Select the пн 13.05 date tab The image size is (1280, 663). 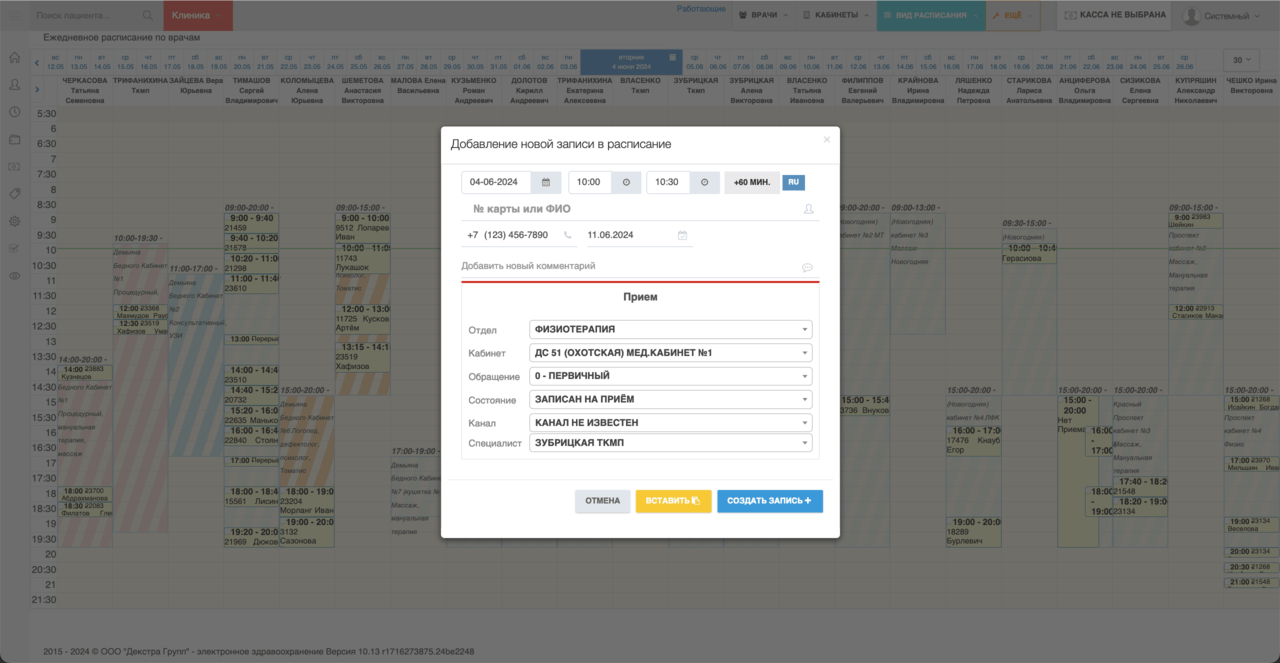tap(78, 61)
